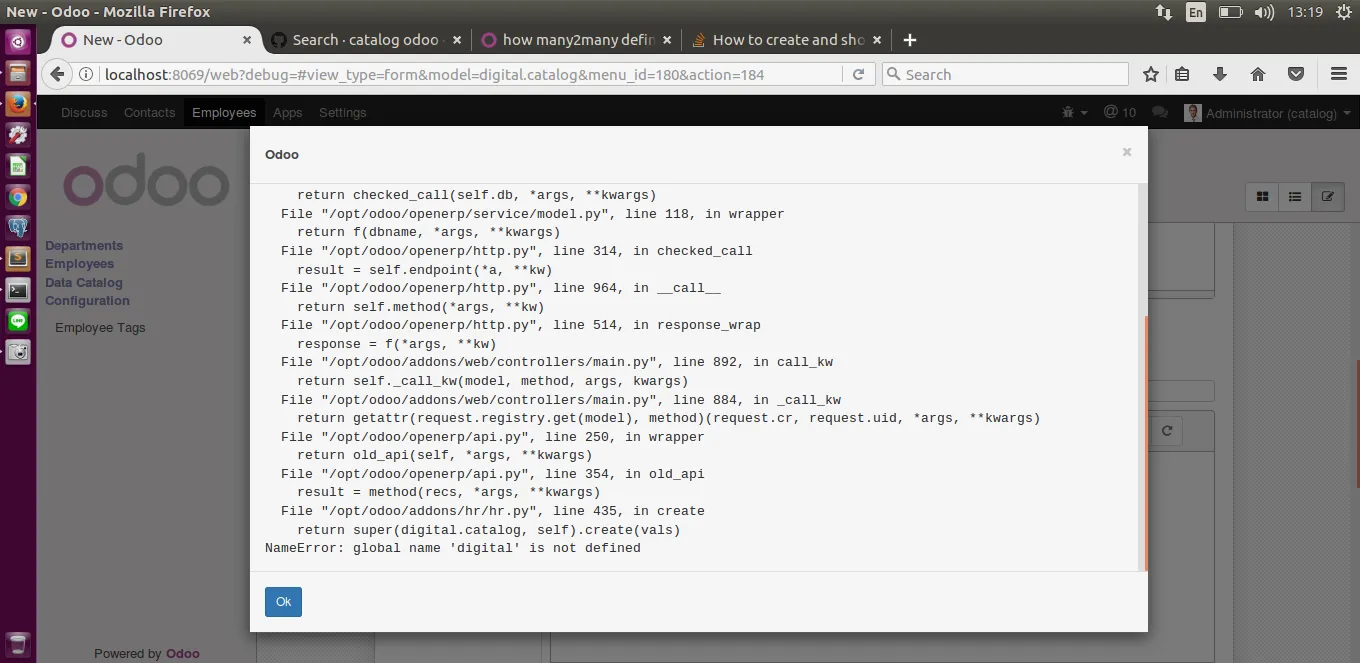
Task: Open battery indicator in top panel
Action: click(1230, 12)
